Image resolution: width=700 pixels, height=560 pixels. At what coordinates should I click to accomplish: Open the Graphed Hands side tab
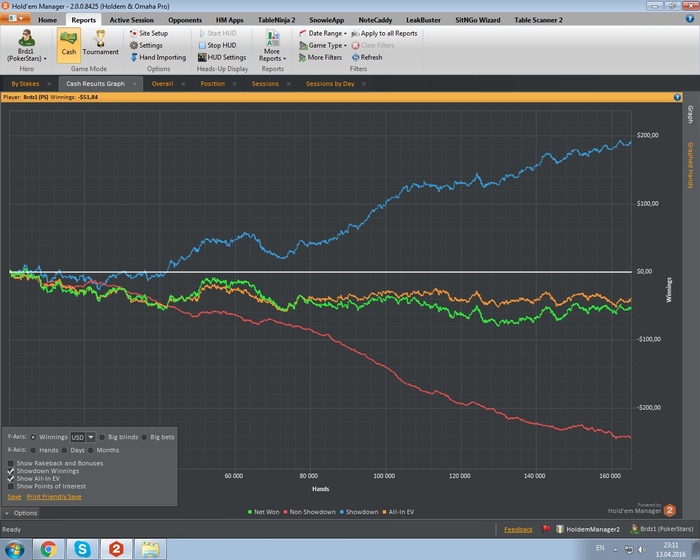pos(690,165)
